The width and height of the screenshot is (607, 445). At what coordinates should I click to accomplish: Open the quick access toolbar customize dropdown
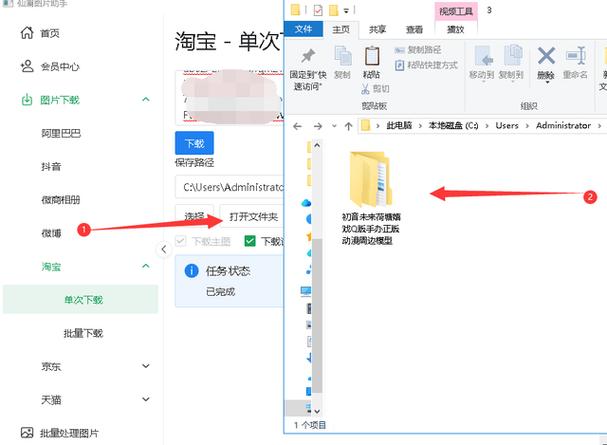pos(346,10)
